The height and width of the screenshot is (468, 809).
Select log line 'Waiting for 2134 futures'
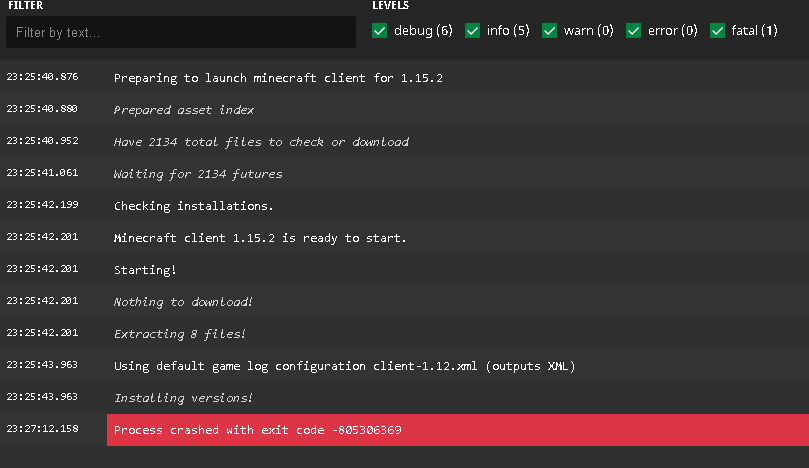(198, 174)
